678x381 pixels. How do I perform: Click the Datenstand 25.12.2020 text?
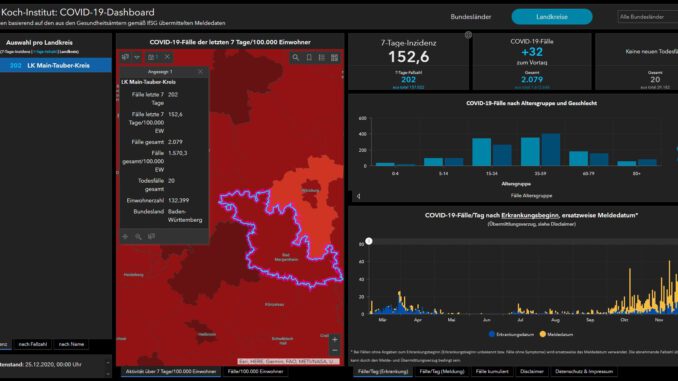[x=41, y=365]
